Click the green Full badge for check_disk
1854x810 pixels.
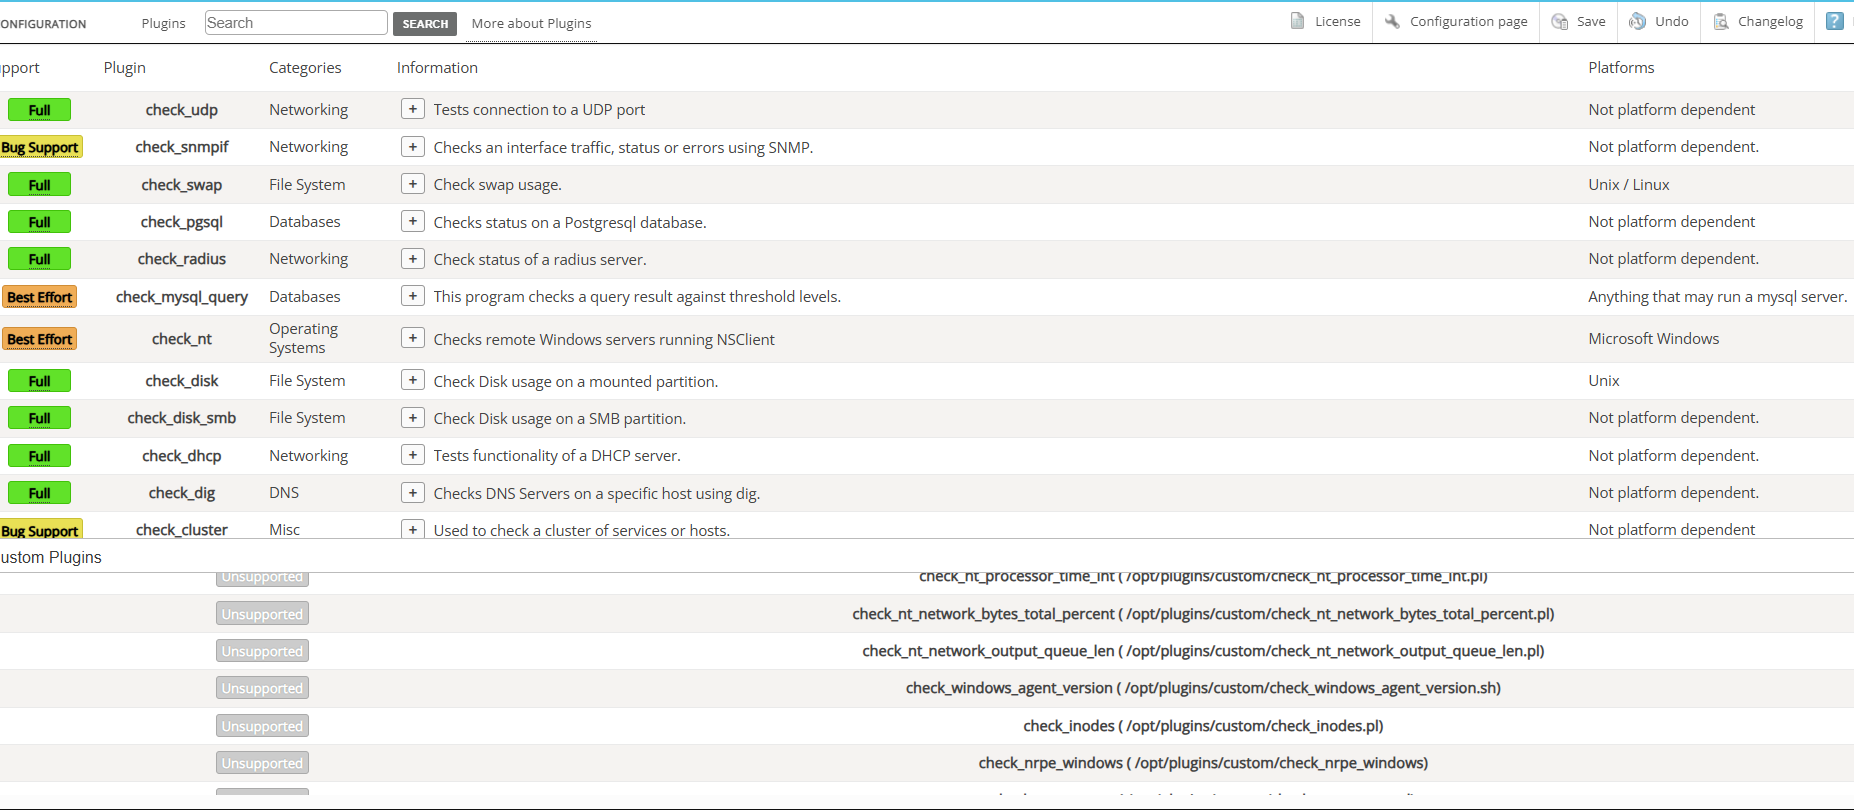coord(39,381)
